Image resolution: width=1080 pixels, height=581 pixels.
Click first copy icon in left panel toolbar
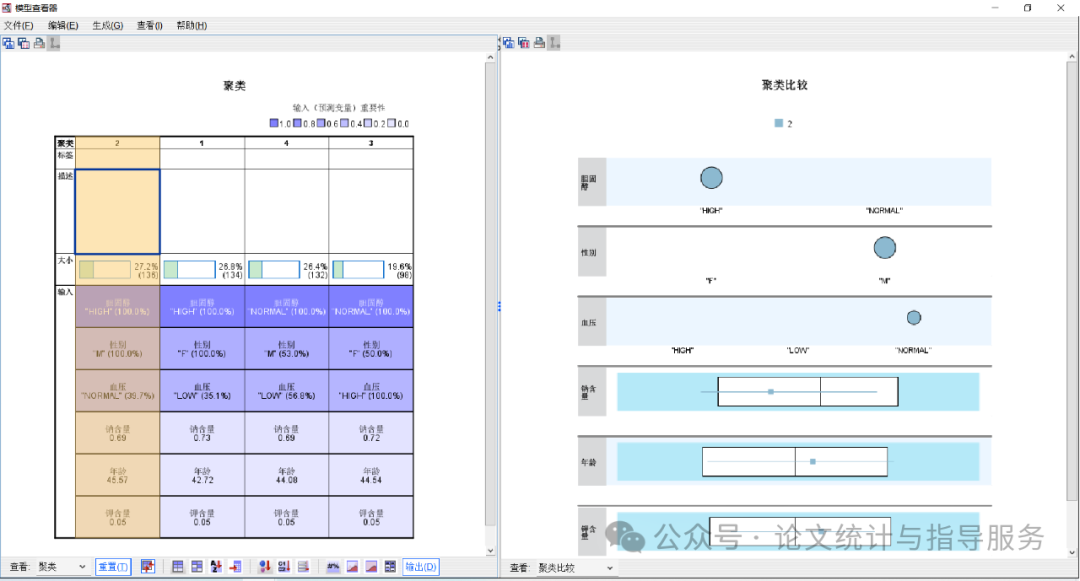coord(8,43)
